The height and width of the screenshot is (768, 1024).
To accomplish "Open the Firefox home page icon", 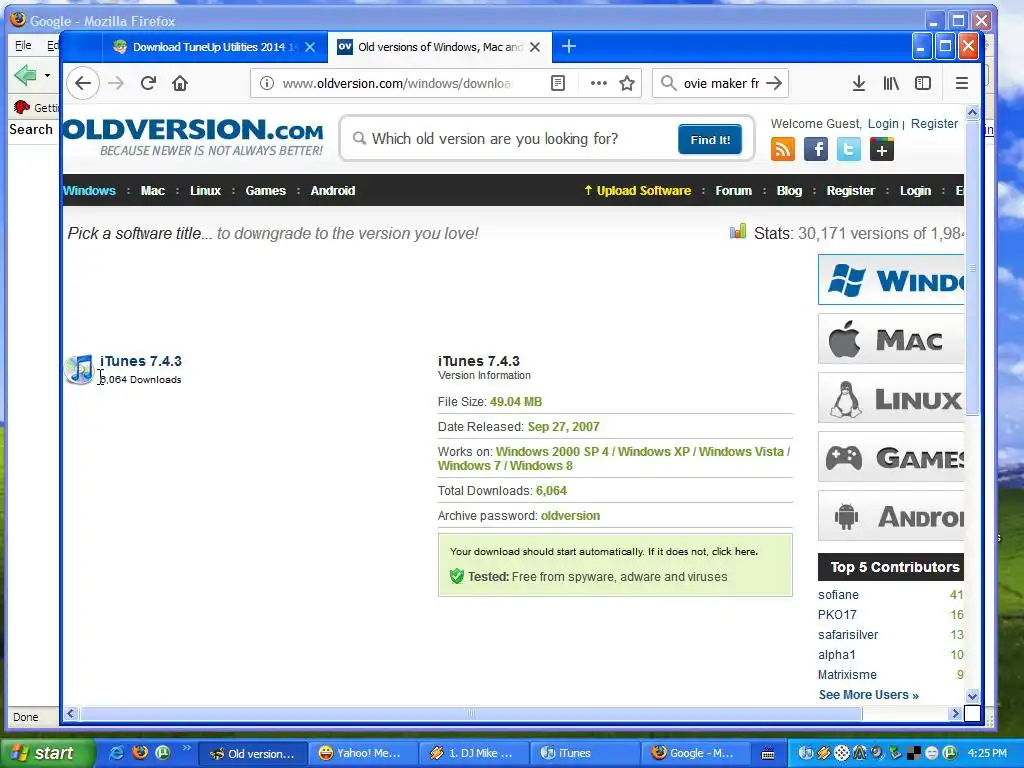I will coord(180,83).
